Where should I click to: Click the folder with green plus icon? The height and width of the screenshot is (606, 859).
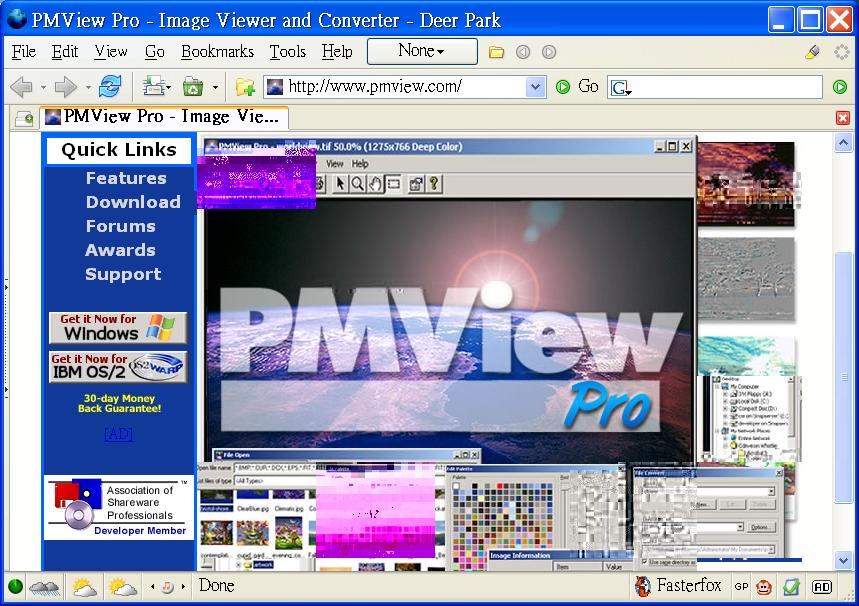tap(245, 87)
